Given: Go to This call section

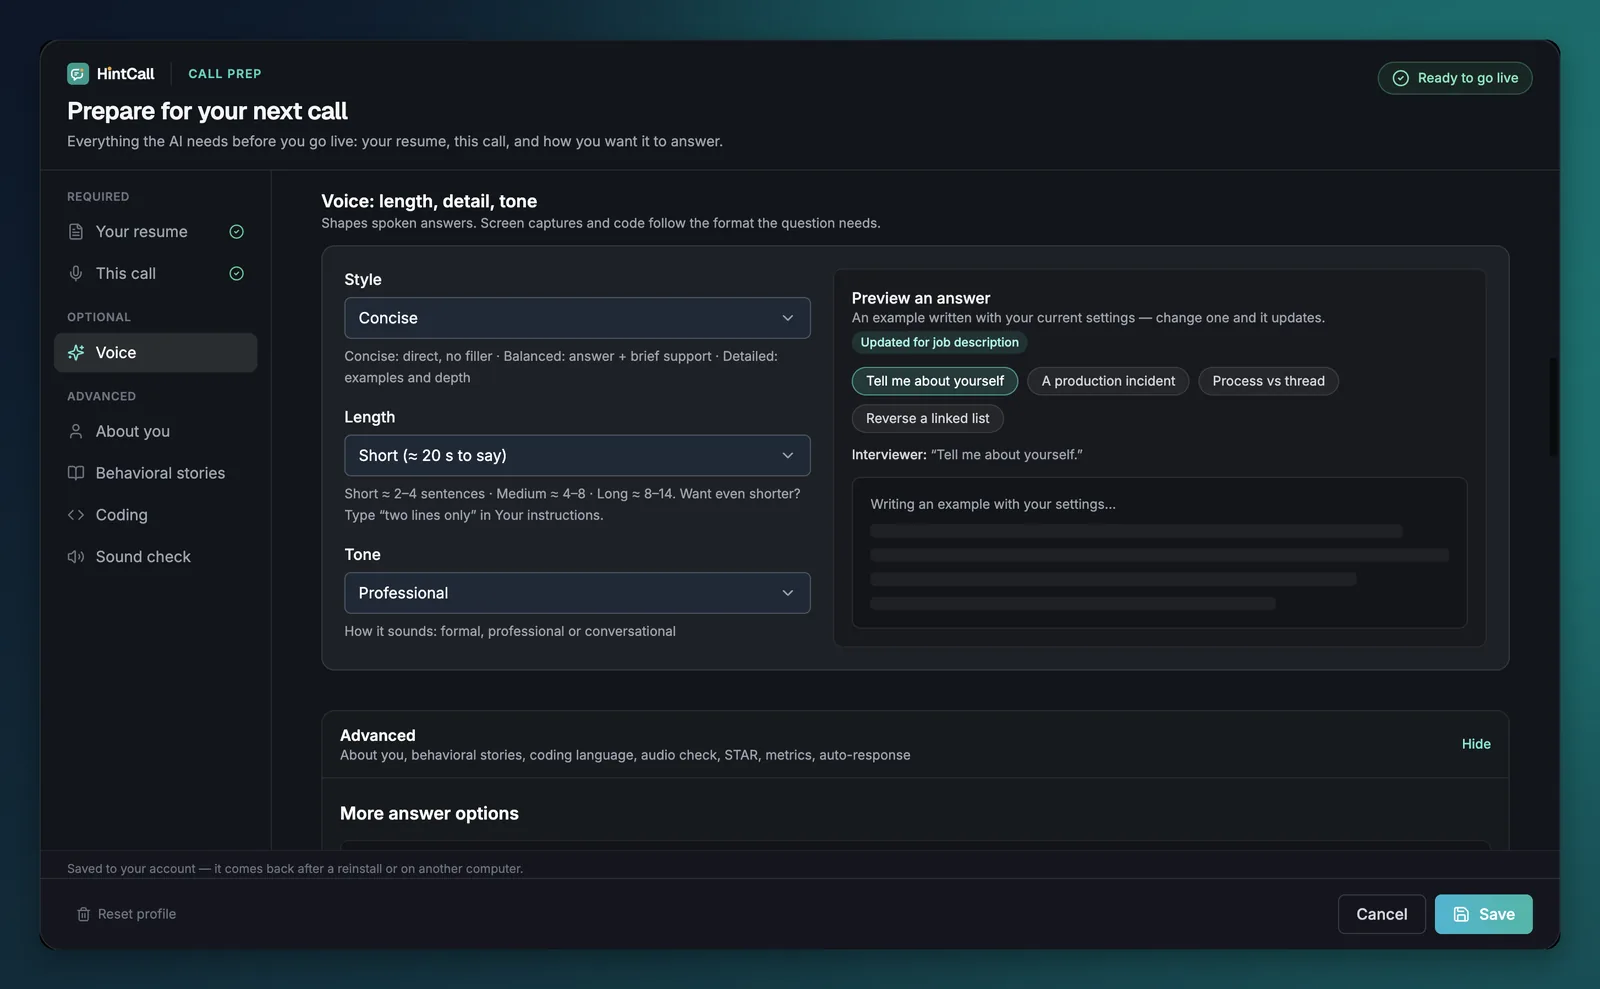Looking at the screenshot, I should coord(156,274).
